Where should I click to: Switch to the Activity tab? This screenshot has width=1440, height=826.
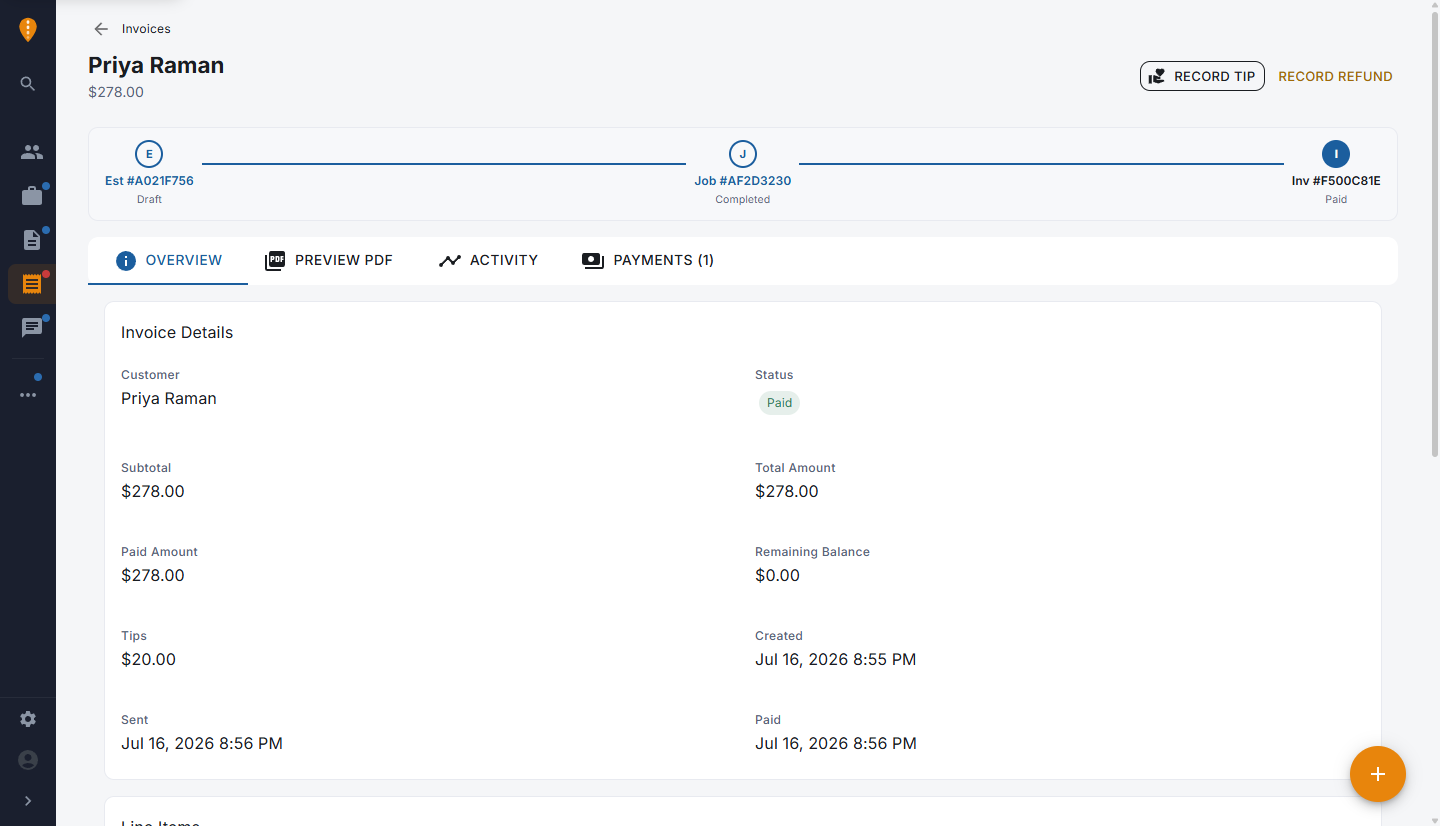coord(488,260)
